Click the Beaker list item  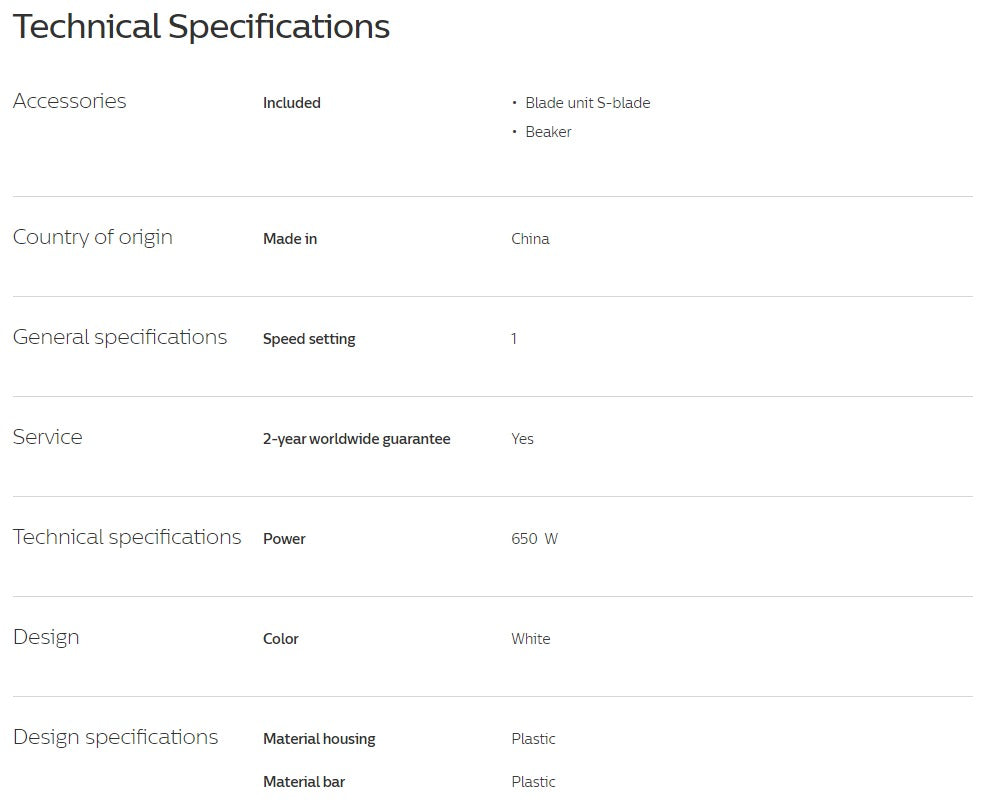(548, 132)
